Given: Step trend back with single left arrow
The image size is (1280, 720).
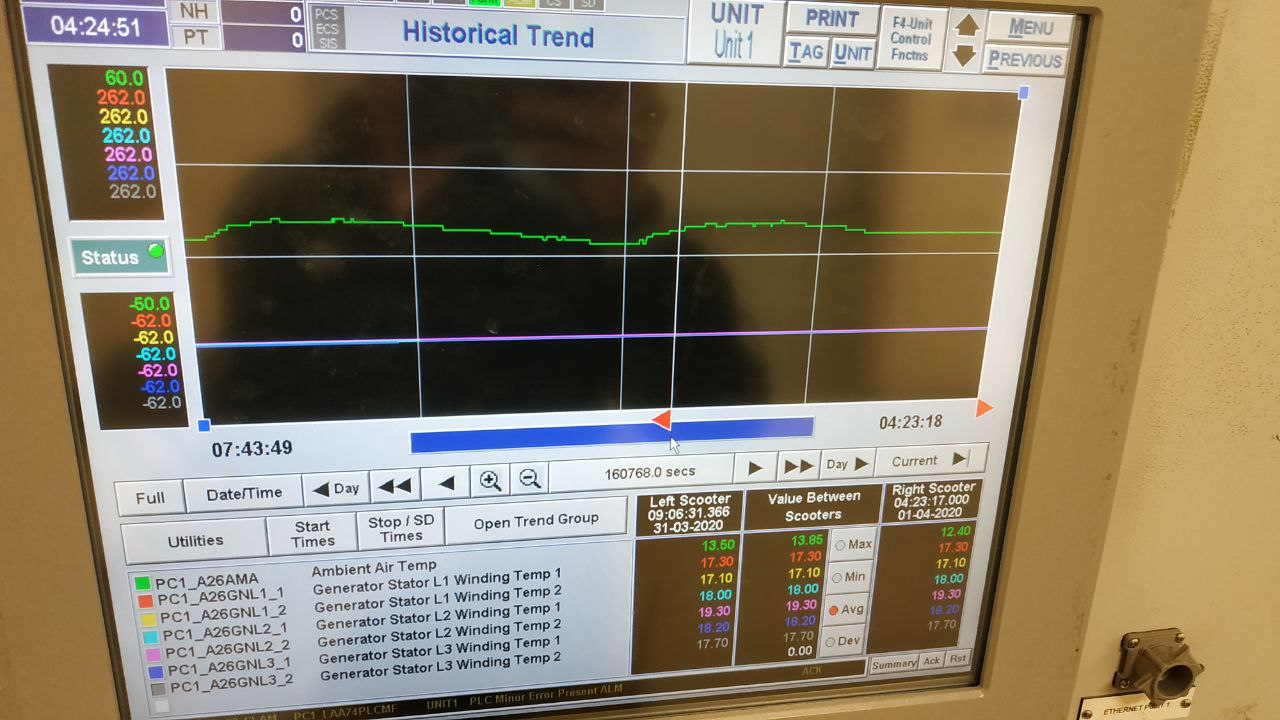Looking at the screenshot, I should coord(446,484).
